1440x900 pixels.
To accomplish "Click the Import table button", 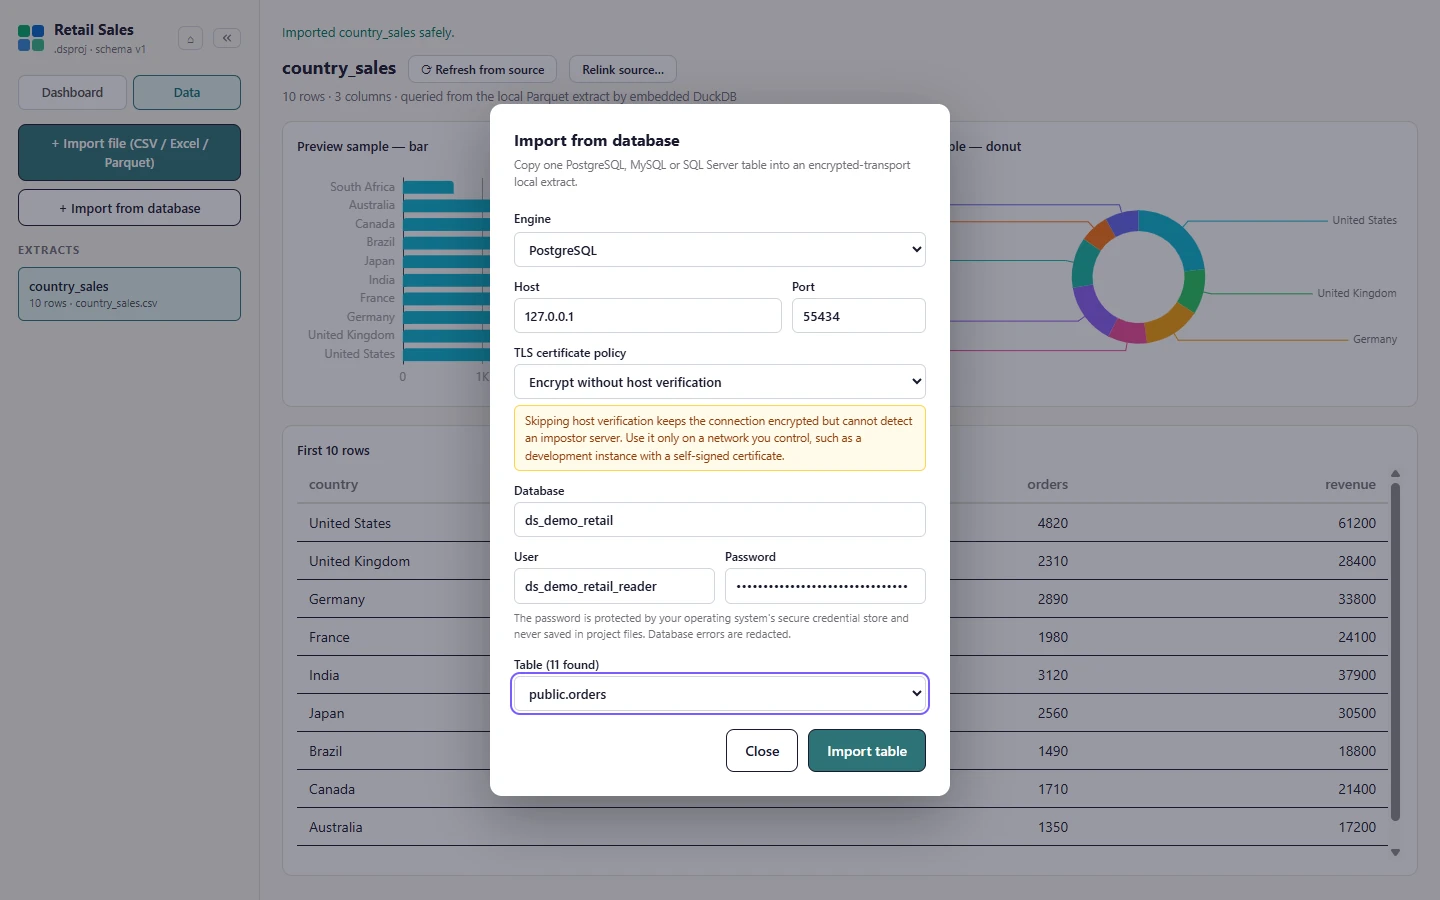I will pos(867,751).
